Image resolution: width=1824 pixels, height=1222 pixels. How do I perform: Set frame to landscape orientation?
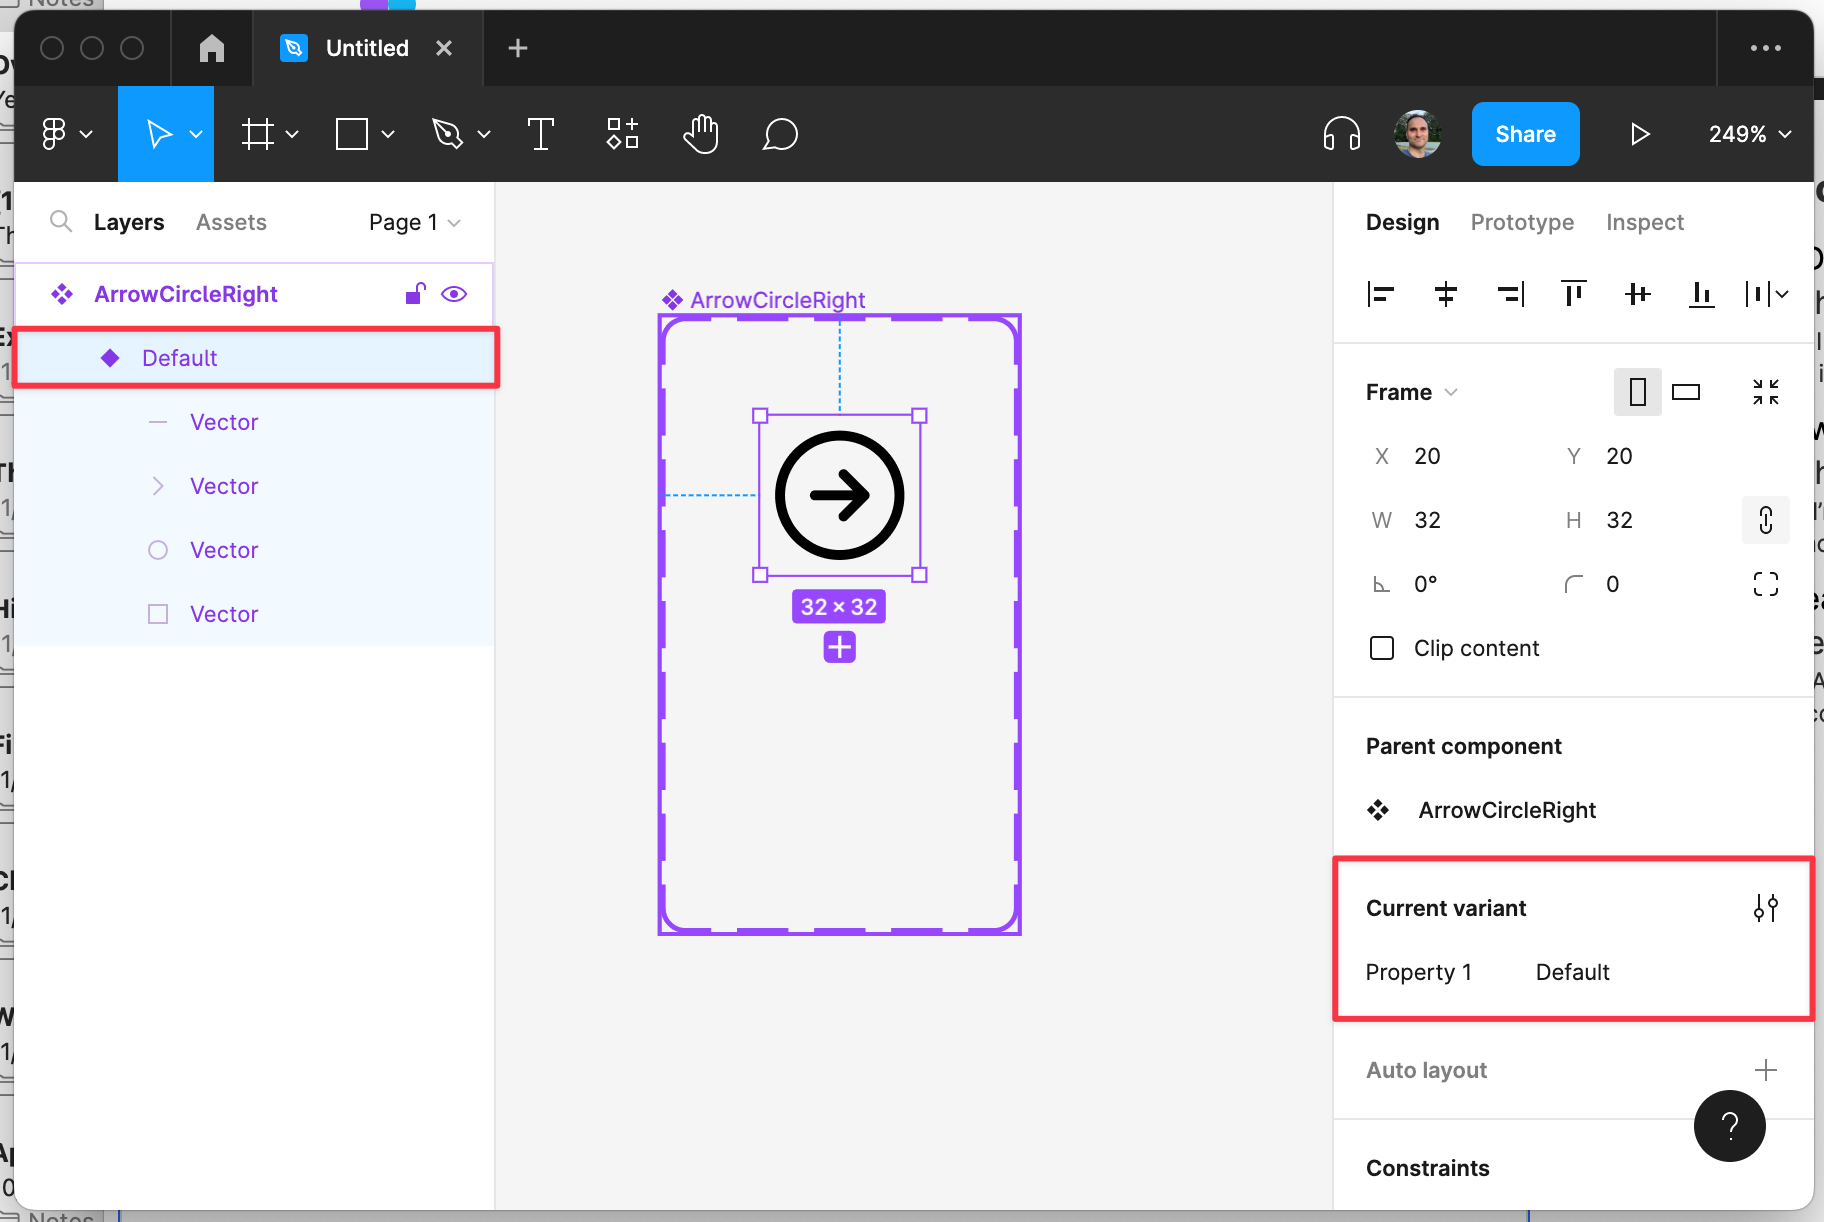pyautogui.click(x=1686, y=392)
